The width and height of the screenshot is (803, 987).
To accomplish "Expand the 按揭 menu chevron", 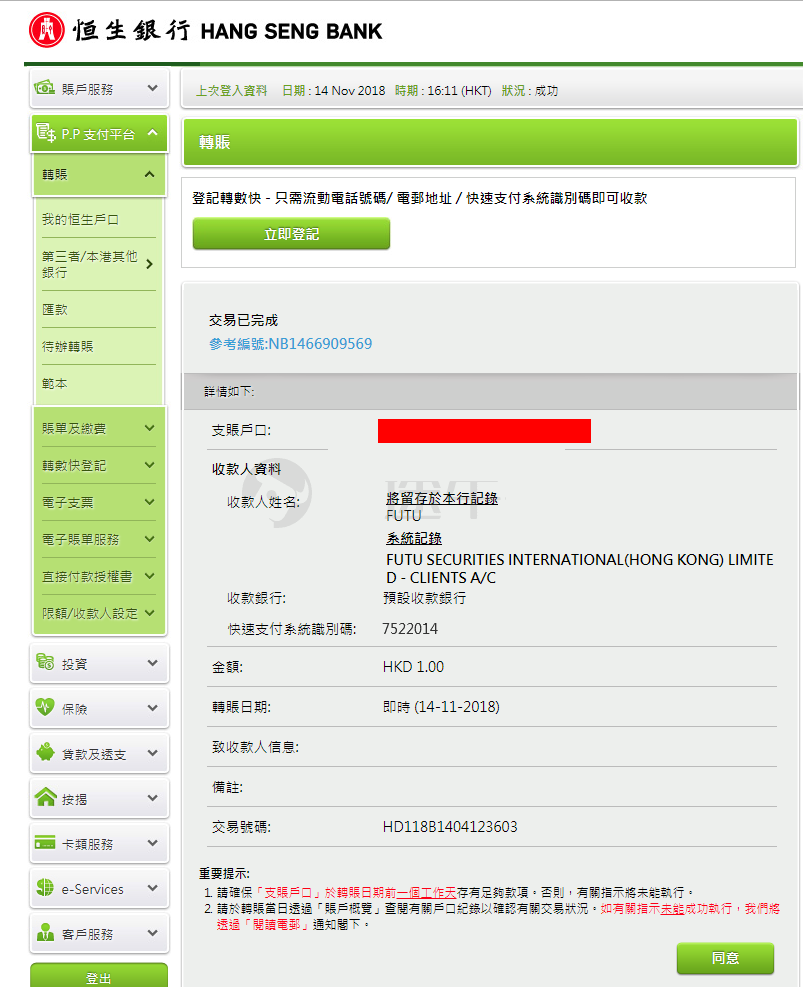I will 152,798.
